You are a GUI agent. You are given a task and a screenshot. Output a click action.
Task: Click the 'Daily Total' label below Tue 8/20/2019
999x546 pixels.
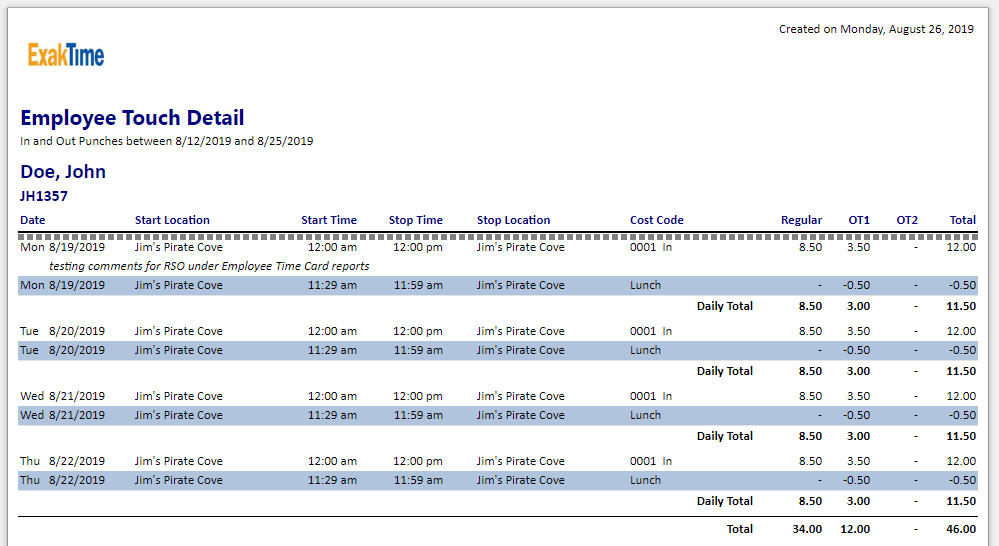(724, 371)
